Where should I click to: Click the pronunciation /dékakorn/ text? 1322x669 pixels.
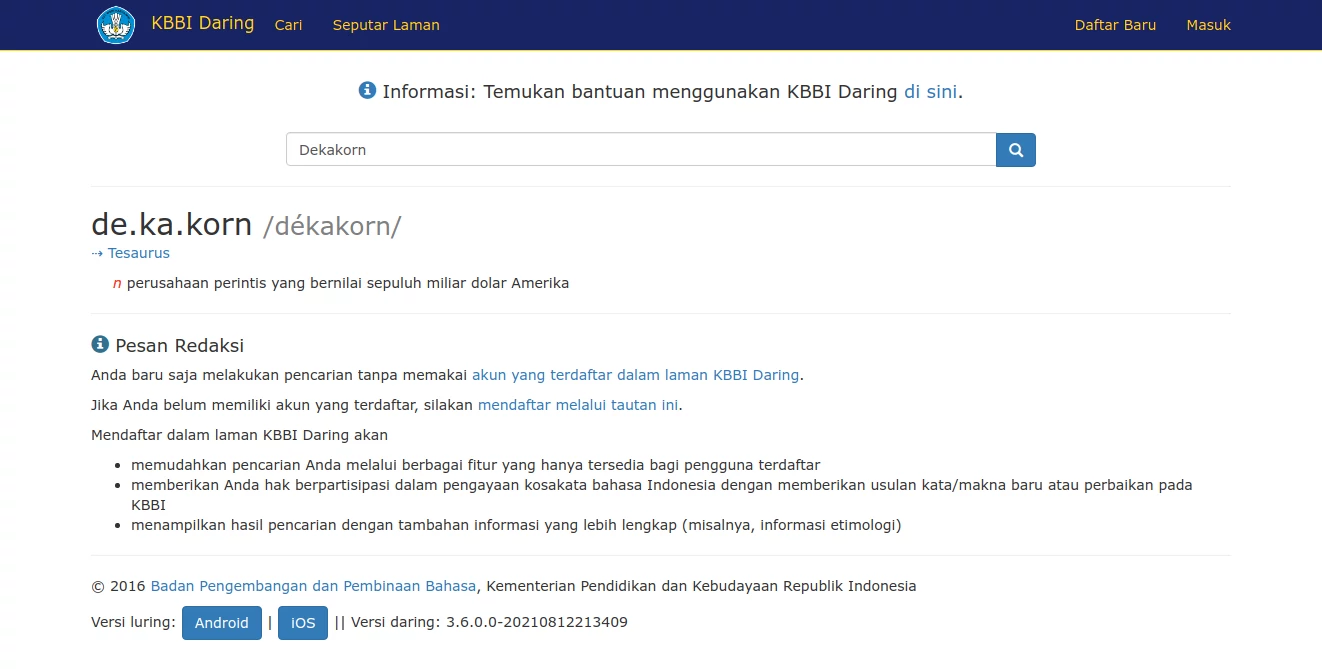[x=332, y=226]
